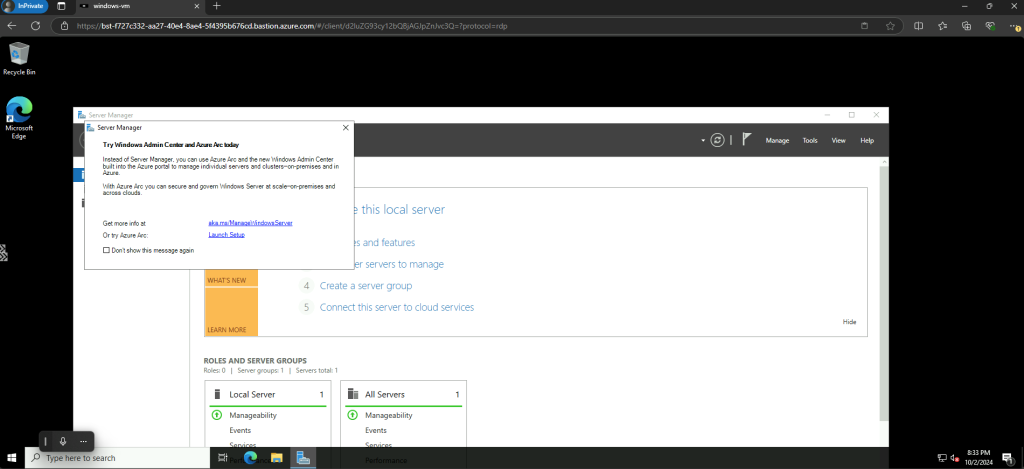Image resolution: width=1024 pixels, height=469 pixels.
Task: Click the "Type here to search" taskbar box
Action: 118,458
